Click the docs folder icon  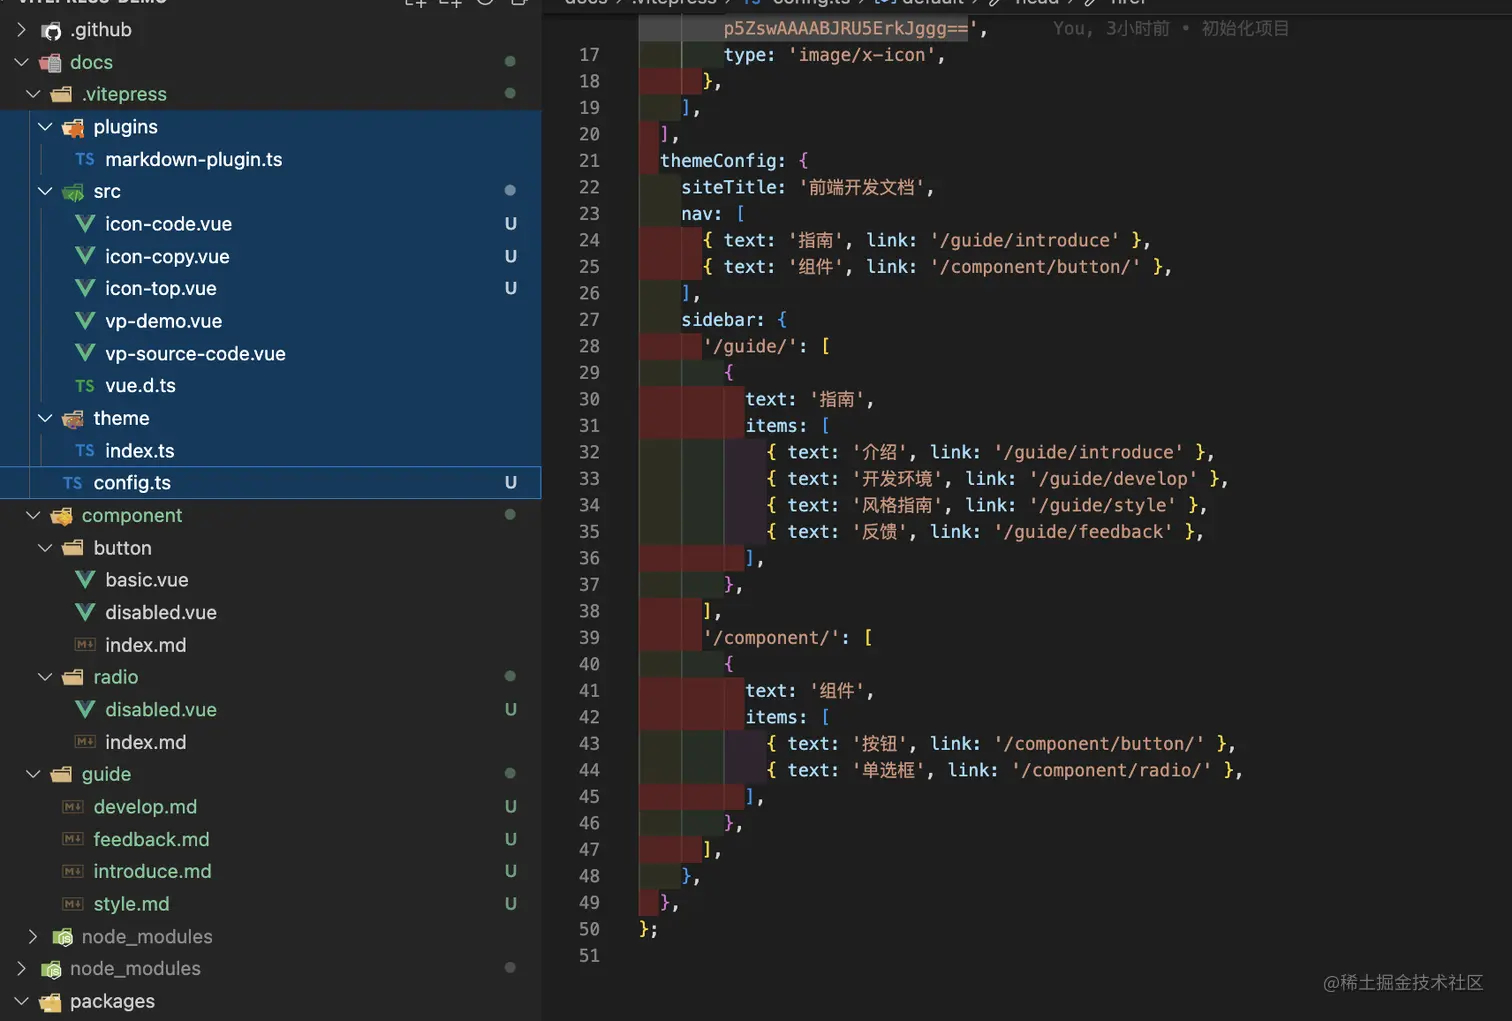pos(51,63)
